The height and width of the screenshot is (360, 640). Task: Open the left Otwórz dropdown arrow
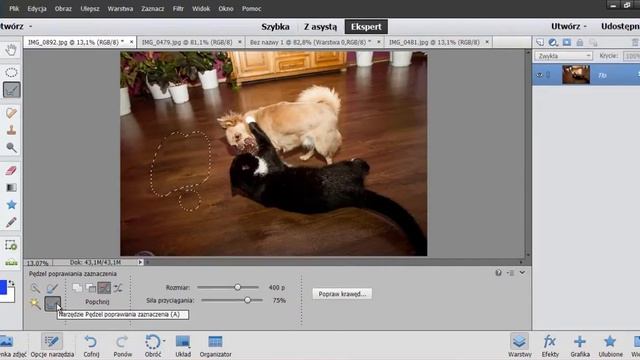point(31,27)
